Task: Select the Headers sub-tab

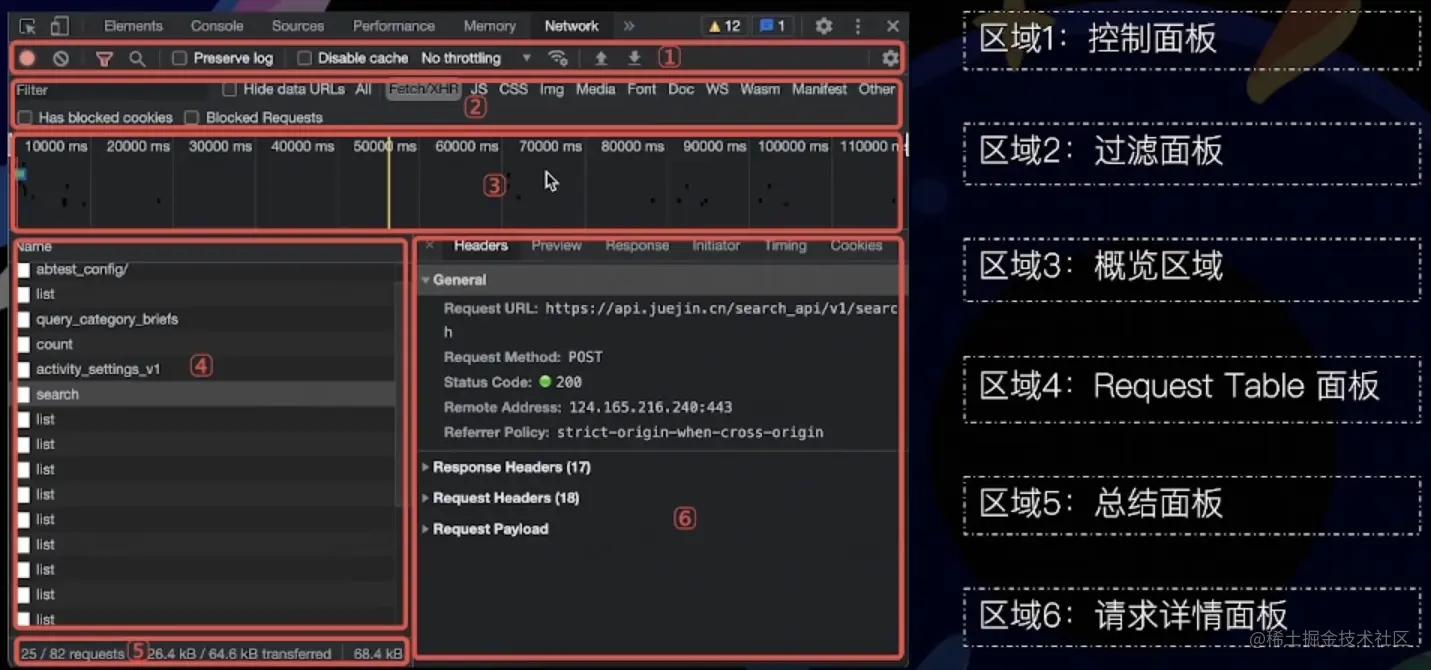Action: 481,245
